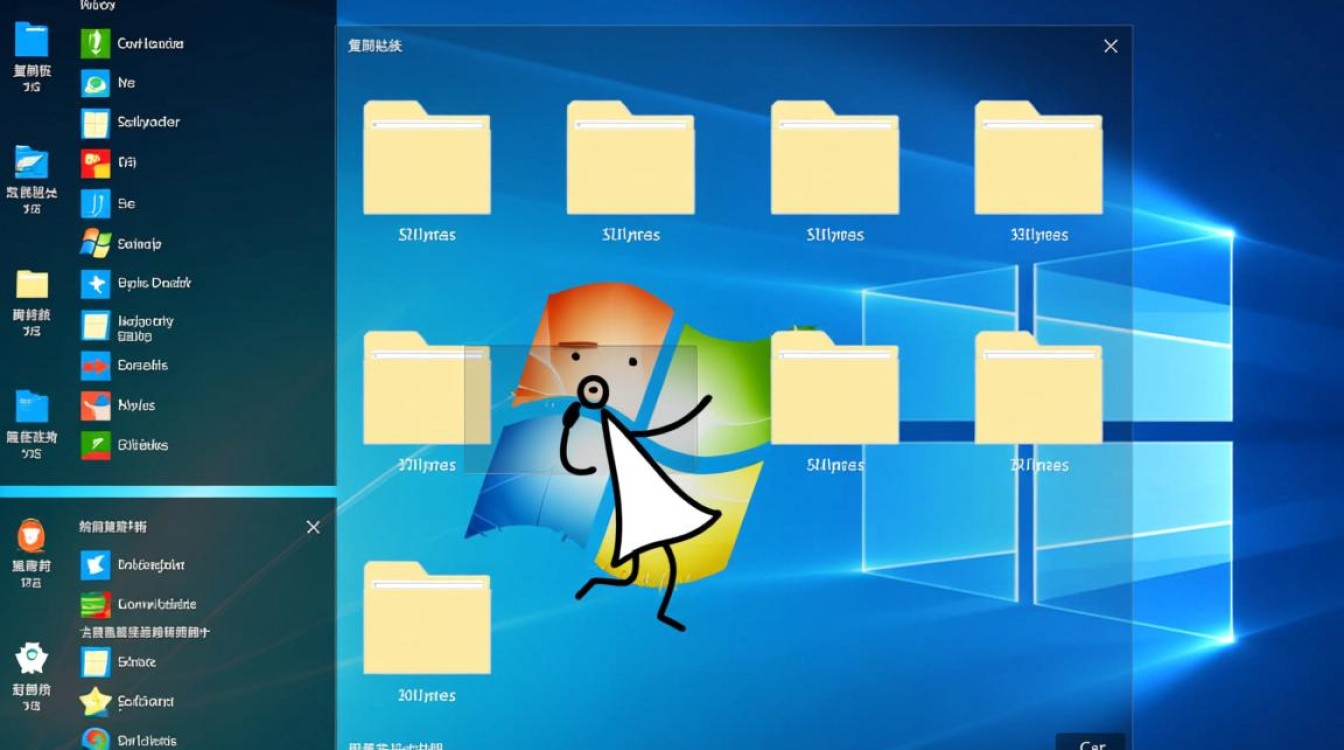1344x750 pixels.
Task: Launch the multicolor Chrome-like circular icon
Action: click(x=95, y=739)
